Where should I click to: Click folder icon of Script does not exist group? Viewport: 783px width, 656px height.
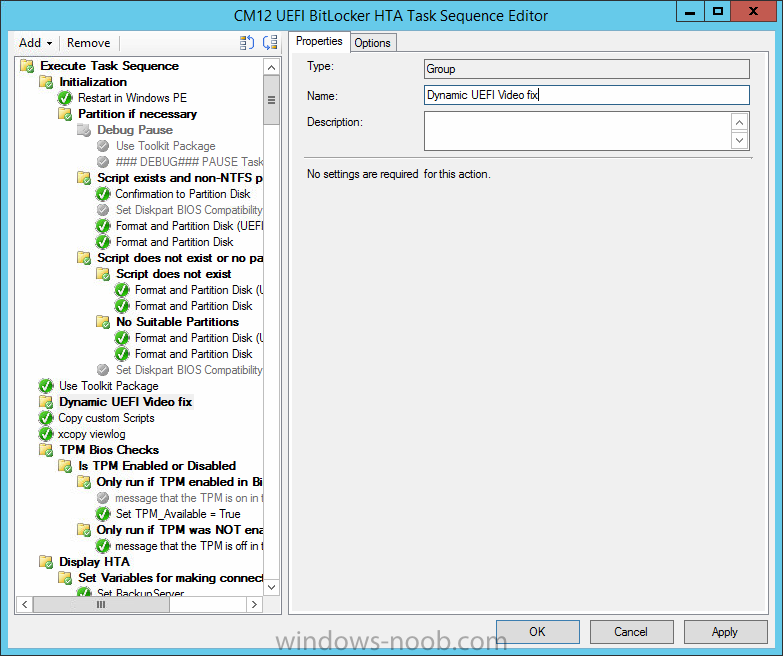click(103, 274)
